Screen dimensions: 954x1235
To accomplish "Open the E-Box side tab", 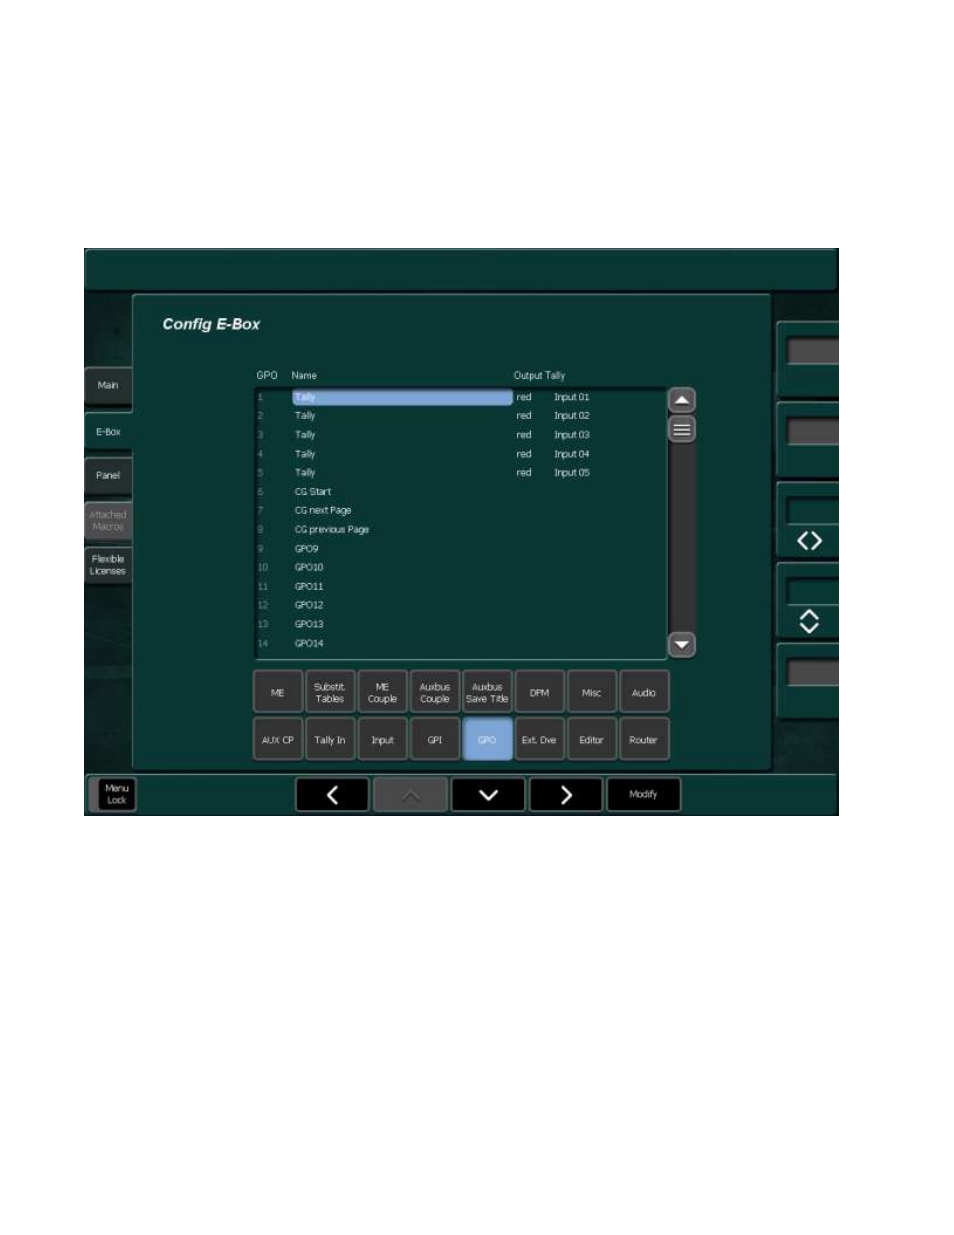I will click(108, 432).
